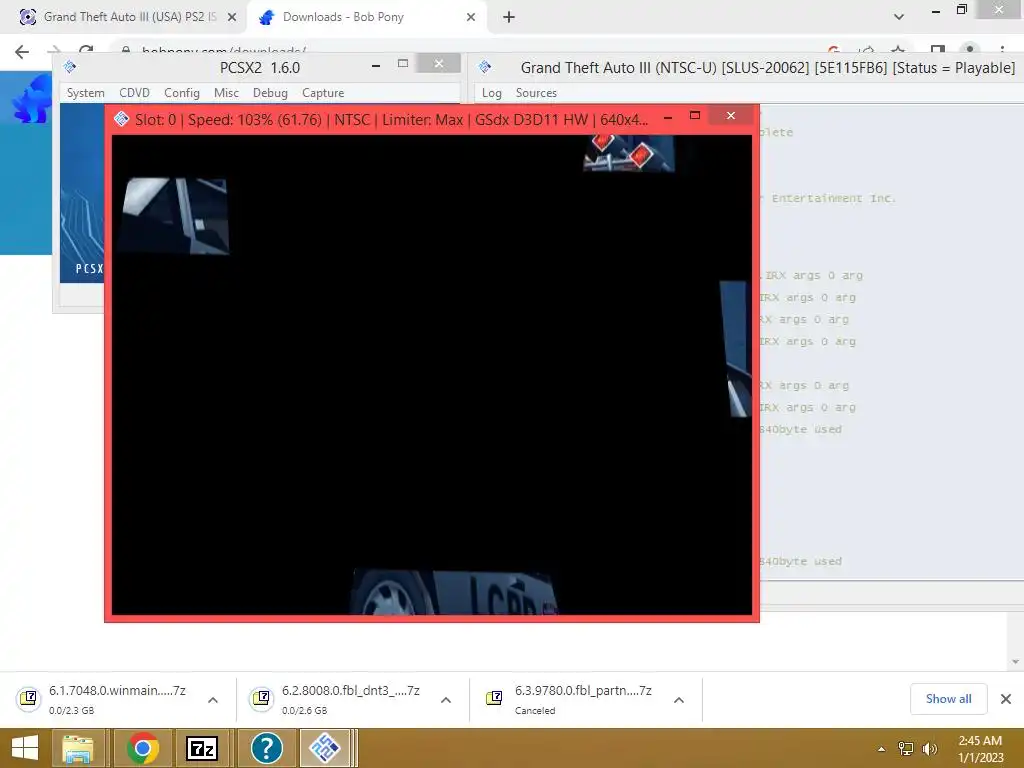Open the Config menu in PCSX2
The width and height of the screenshot is (1024, 768).
tap(182, 93)
